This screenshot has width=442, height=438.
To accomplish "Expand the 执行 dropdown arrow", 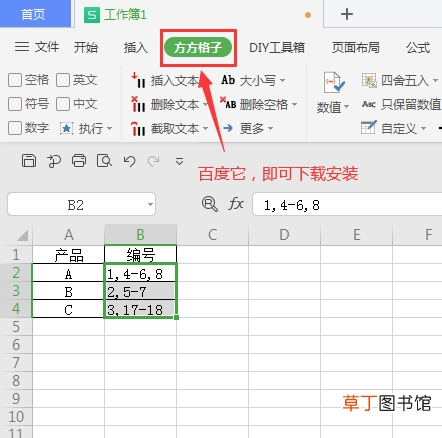I will 109,129.
